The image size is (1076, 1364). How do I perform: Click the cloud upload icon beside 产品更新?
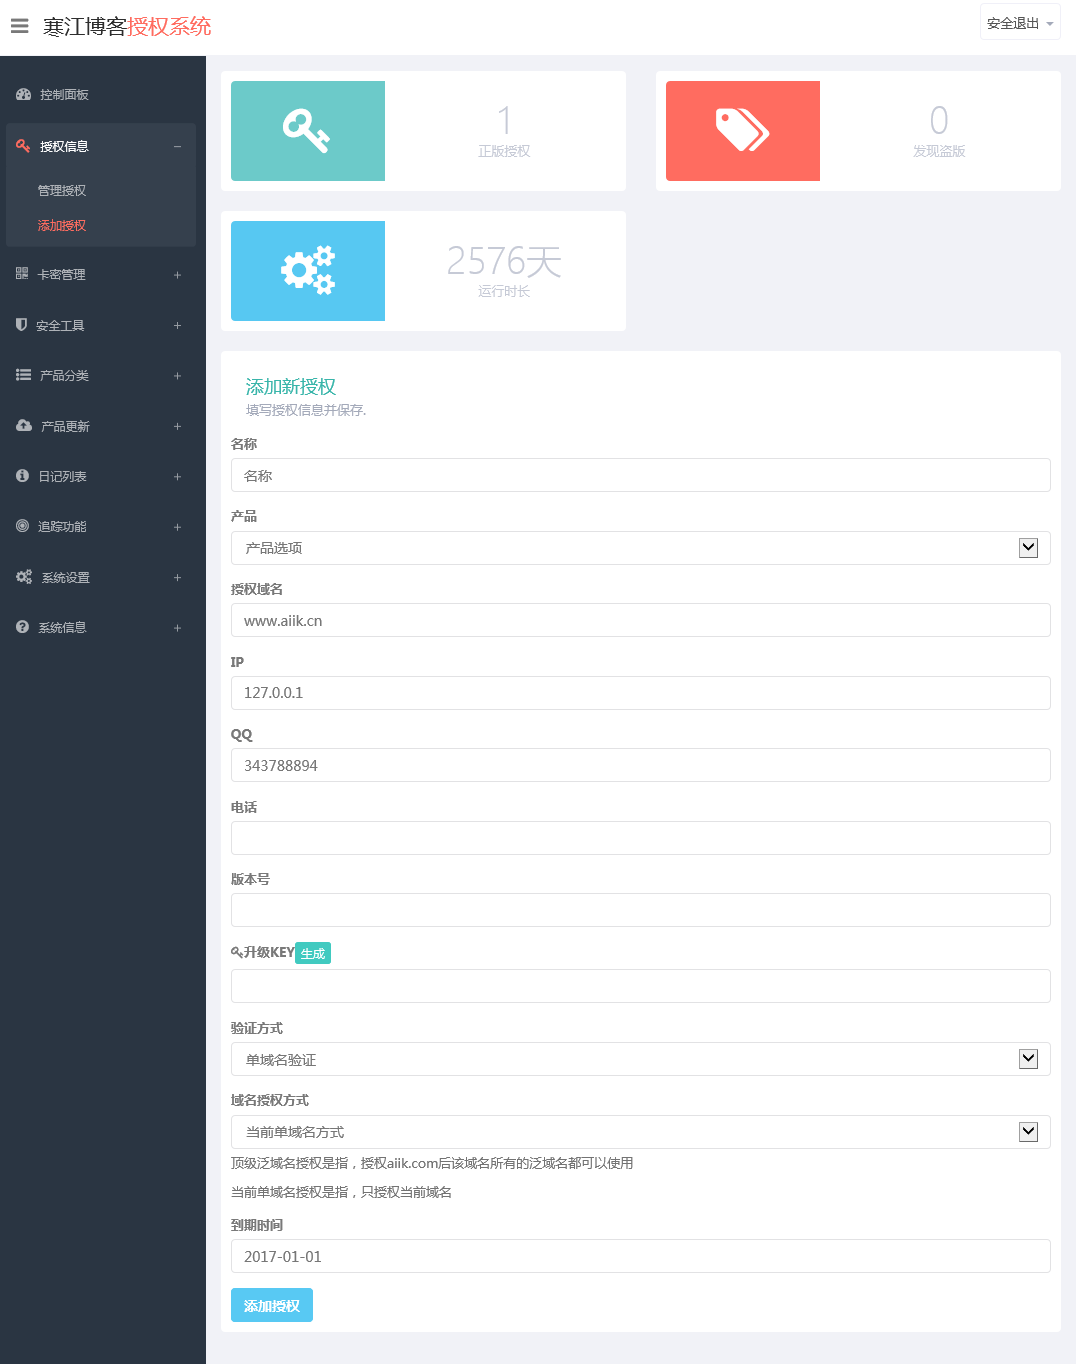coord(23,425)
